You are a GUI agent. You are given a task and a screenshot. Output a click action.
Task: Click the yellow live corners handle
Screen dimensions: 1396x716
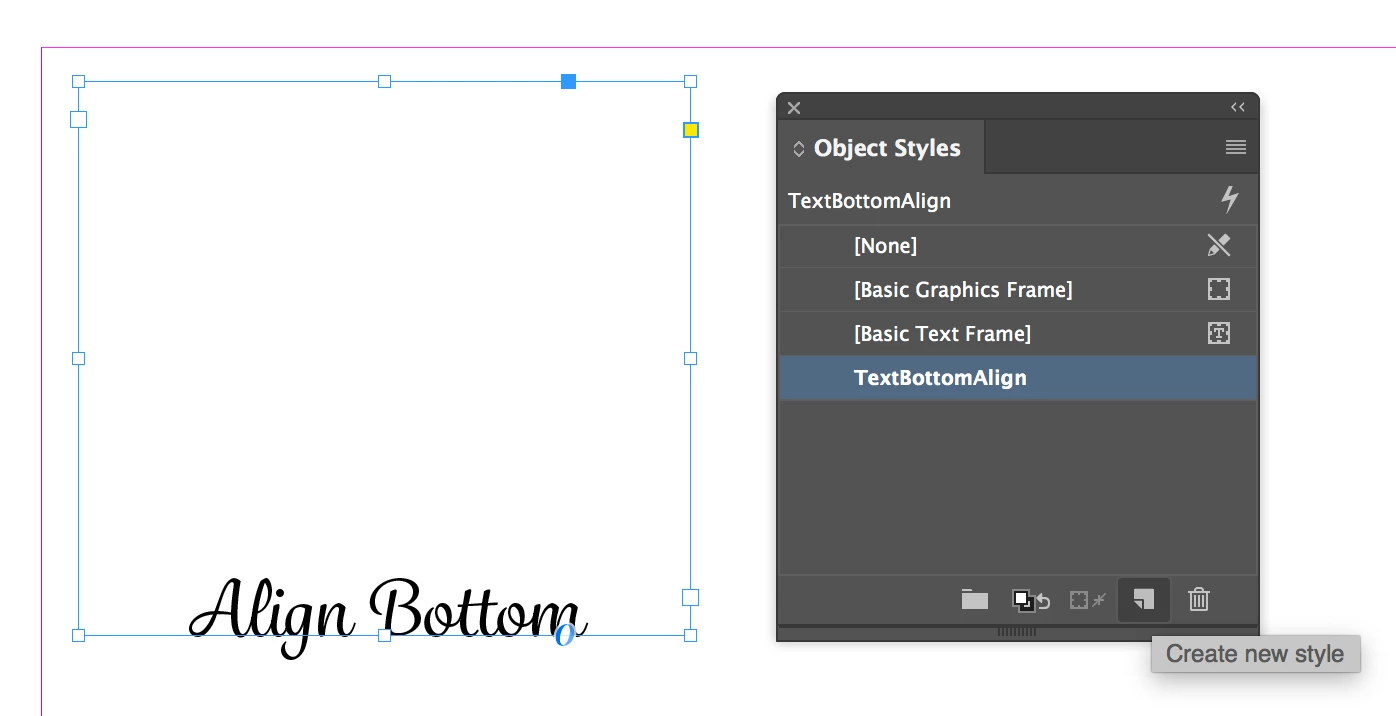(x=691, y=130)
